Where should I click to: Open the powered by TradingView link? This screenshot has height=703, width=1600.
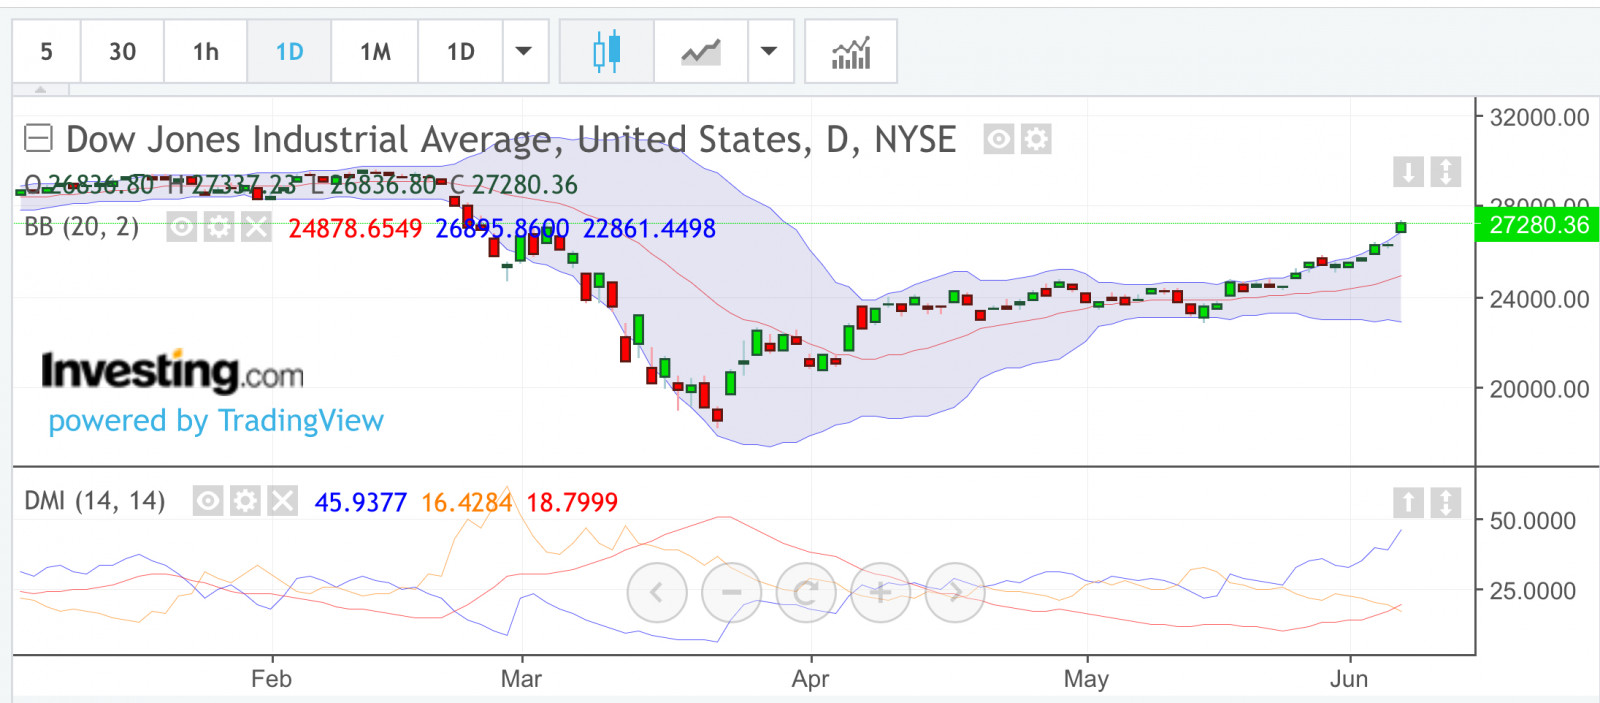pos(216,421)
